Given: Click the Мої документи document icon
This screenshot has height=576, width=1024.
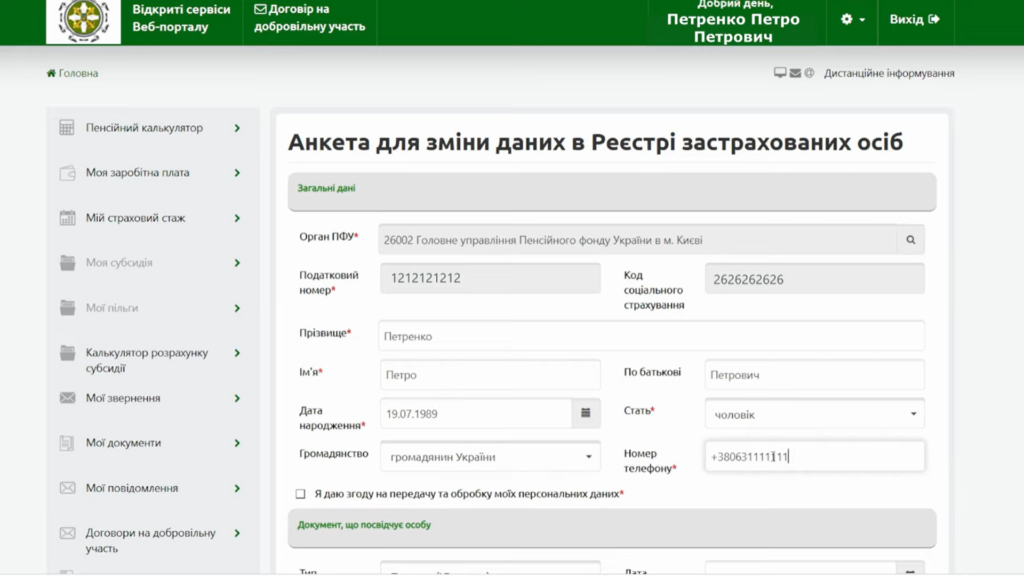Looking at the screenshot, I should [x=68, y=443].
